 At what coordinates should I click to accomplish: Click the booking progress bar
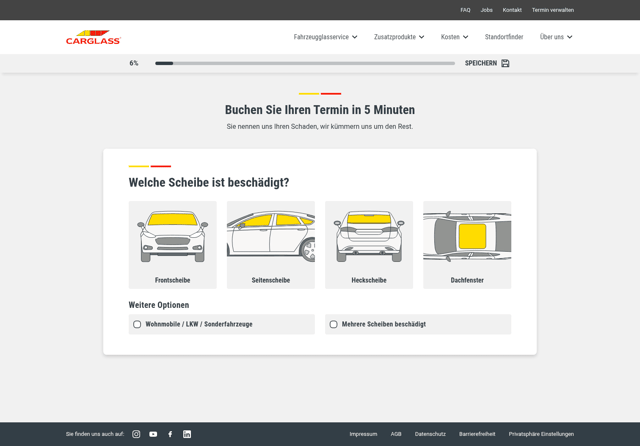[305, 63]
